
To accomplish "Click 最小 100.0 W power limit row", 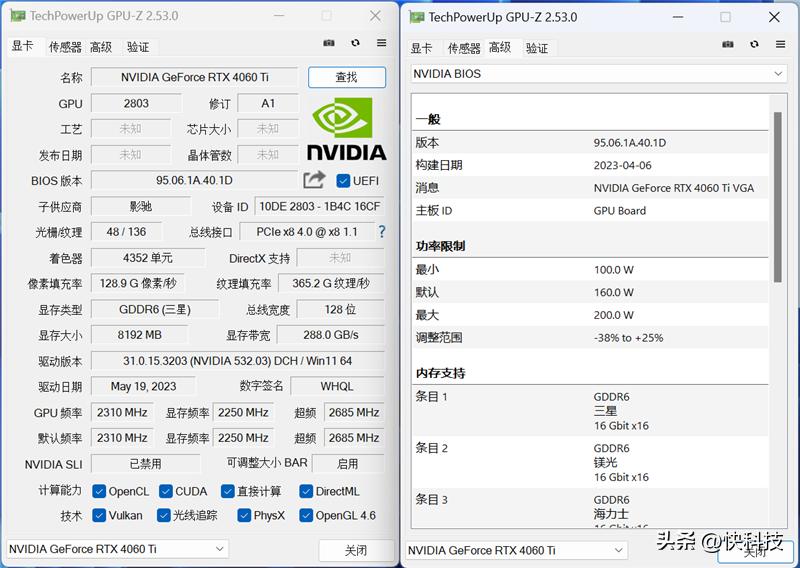I will click(x=591, y=270).
